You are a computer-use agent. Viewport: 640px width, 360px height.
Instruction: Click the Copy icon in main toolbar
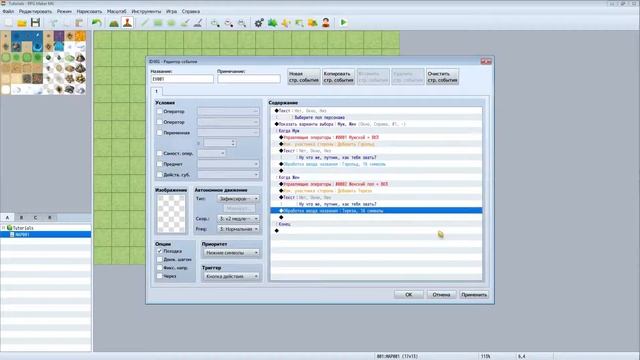[66, 23]
